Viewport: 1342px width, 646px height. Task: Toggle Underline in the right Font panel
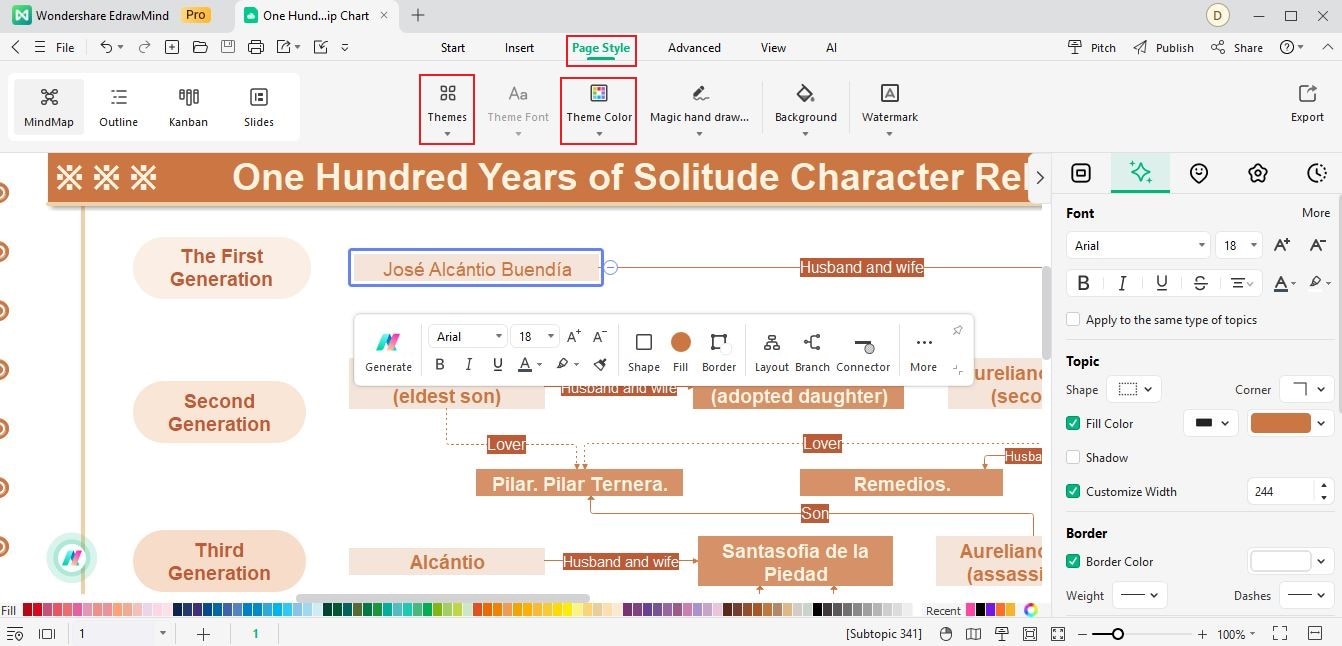pyautogui.click(x=1161, y=283)
